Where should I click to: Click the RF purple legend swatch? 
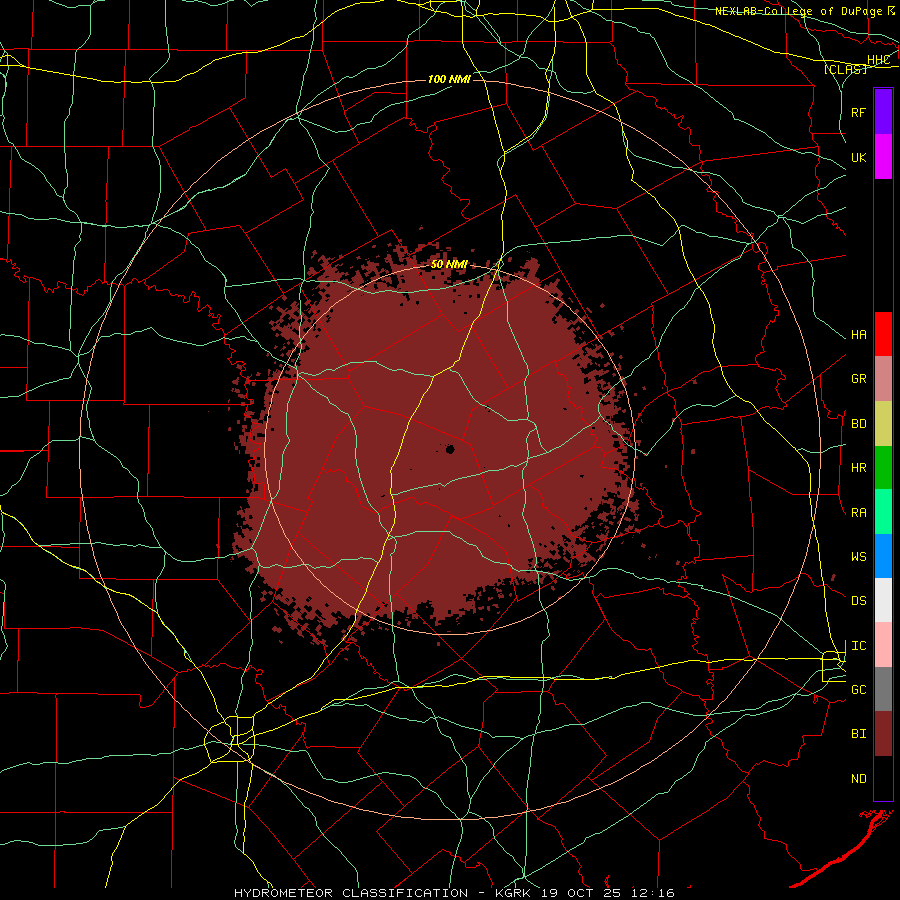click(x=883, y=112)
